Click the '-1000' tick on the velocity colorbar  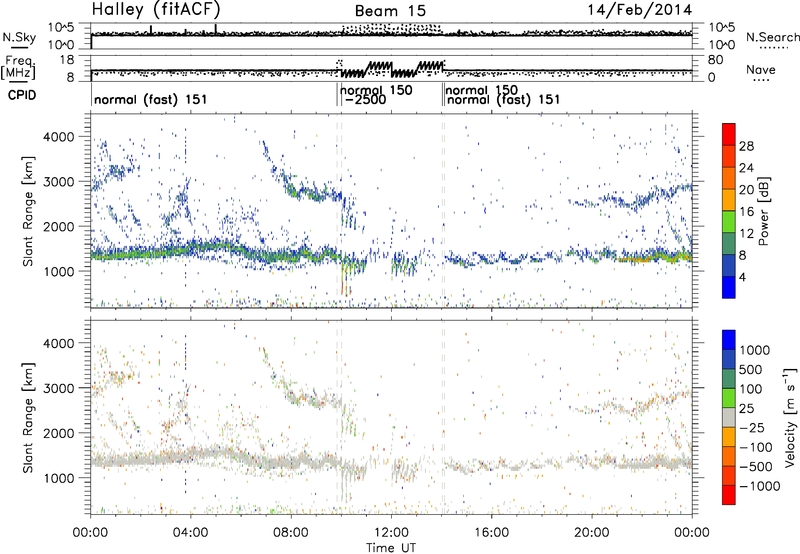coord(759,486)
